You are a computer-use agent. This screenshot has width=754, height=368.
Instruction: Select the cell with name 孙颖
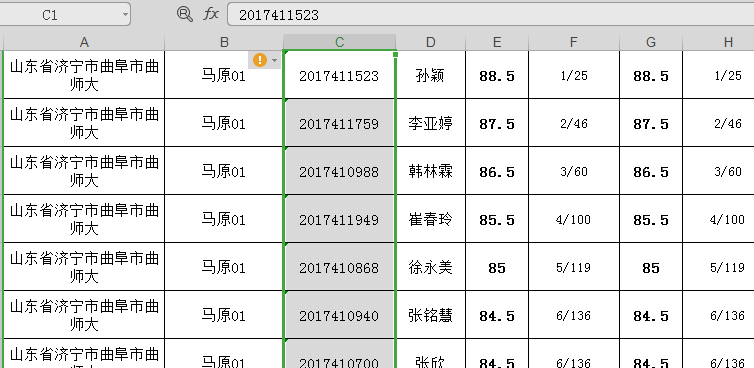(431, 75)
